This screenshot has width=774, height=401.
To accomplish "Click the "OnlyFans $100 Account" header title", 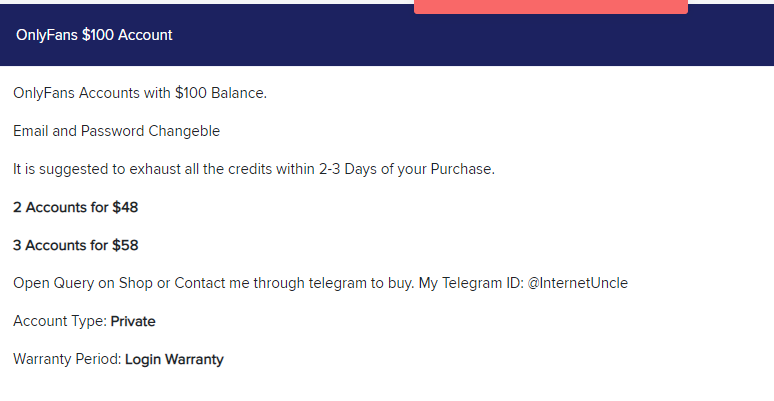I will (94, 35).
